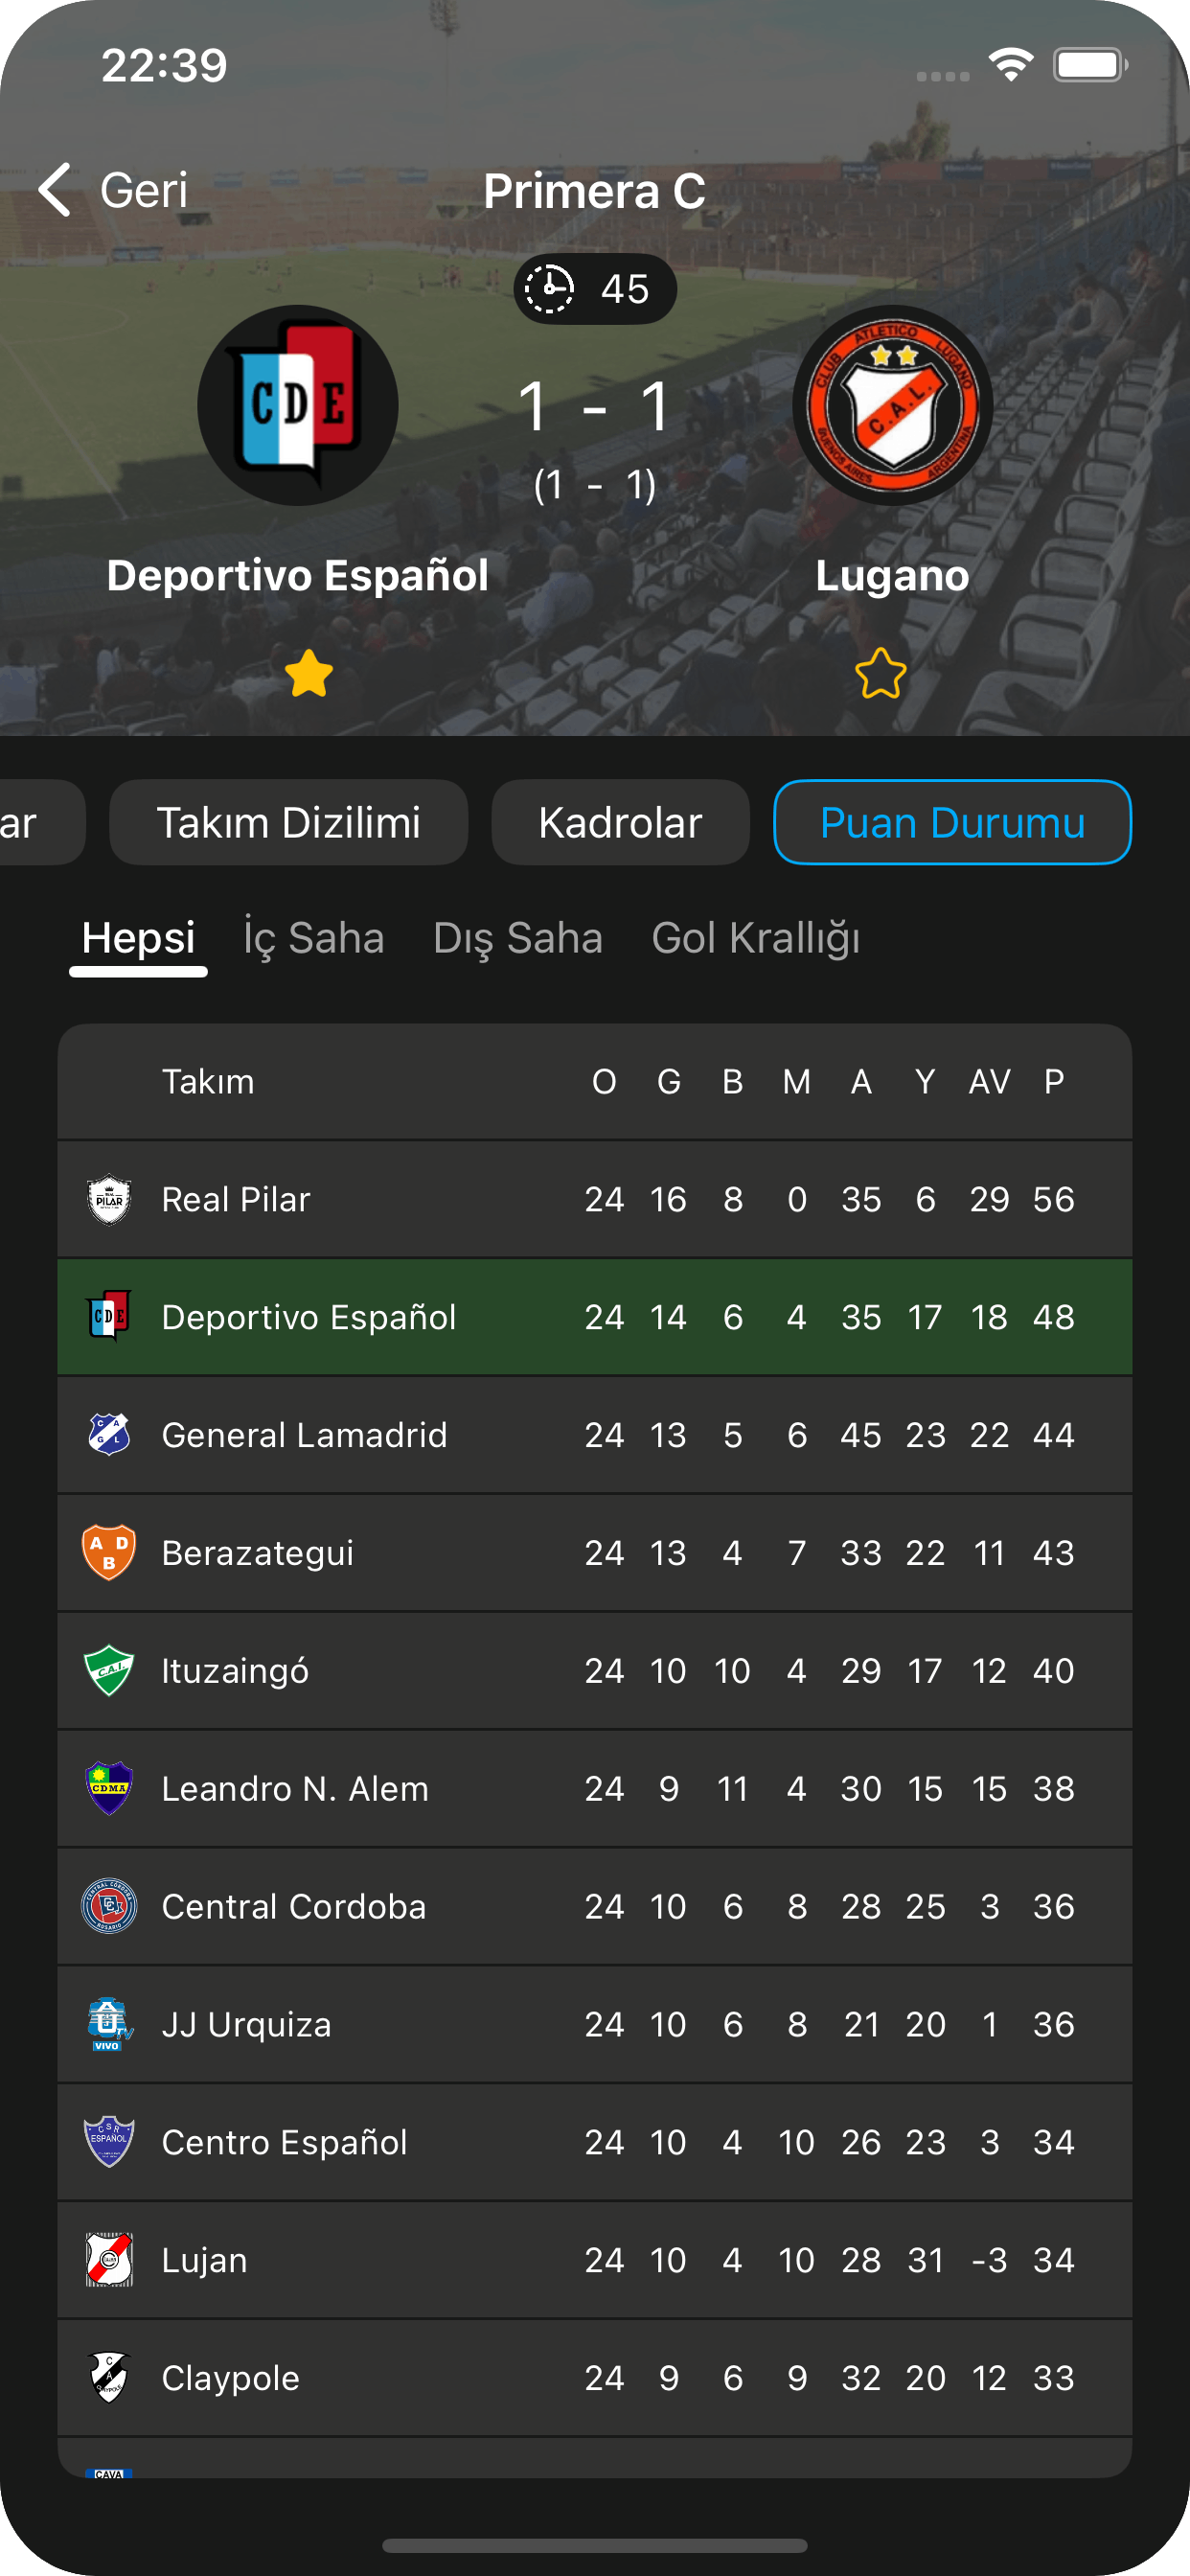
Task: Tap the Deportivo Español club crest in header
Action: pyautogui.click(x=297, y=405)
